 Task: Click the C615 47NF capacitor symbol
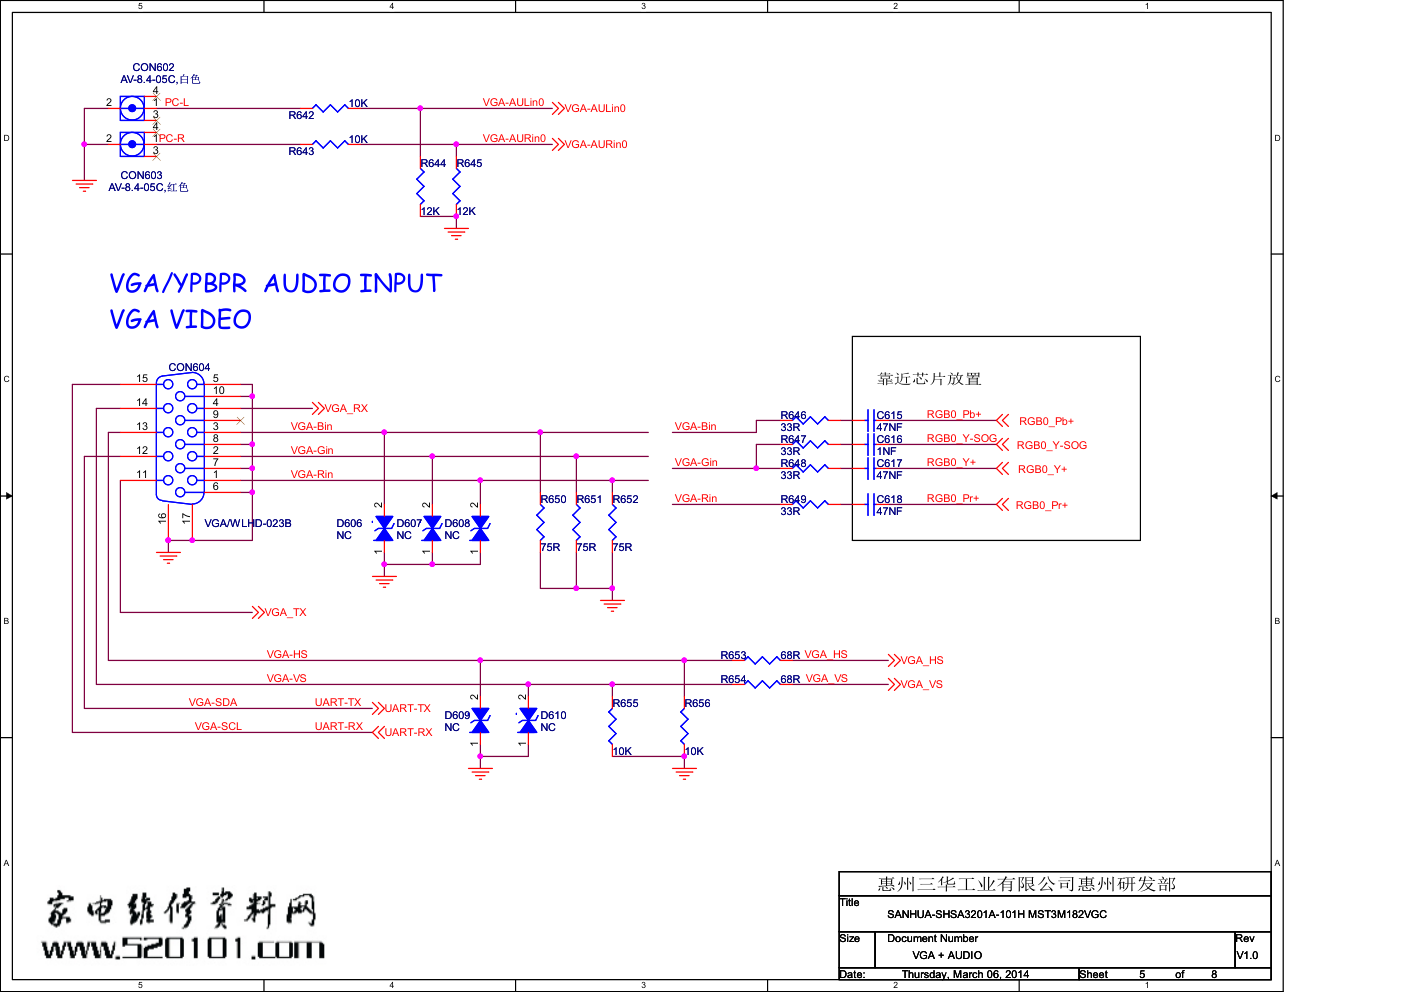(871, 420)
